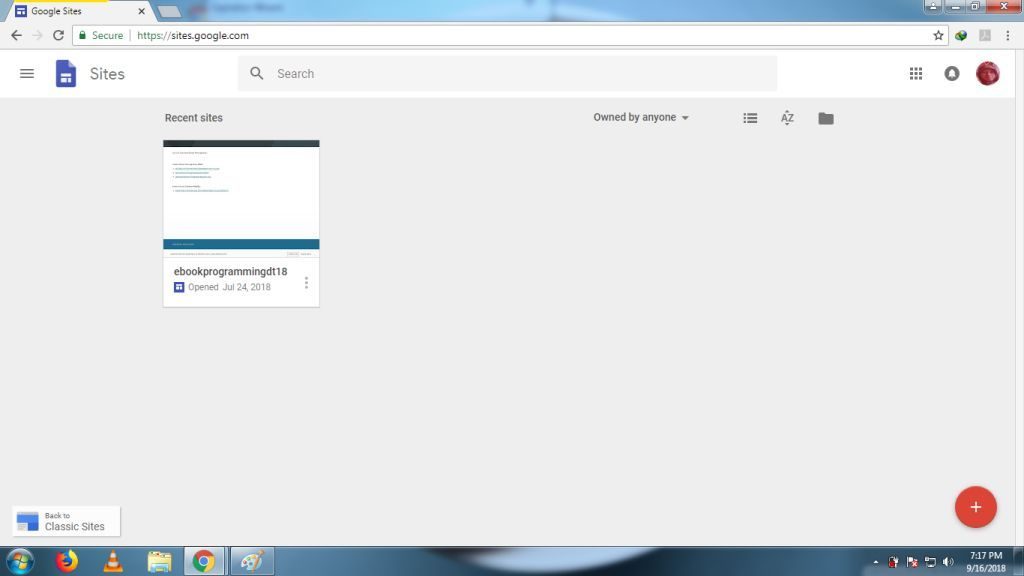Image resolution: width=1024 pixels, height=576 pixels.
Task: Go back to Classic Sites
Action: click(x=66, y=521)
